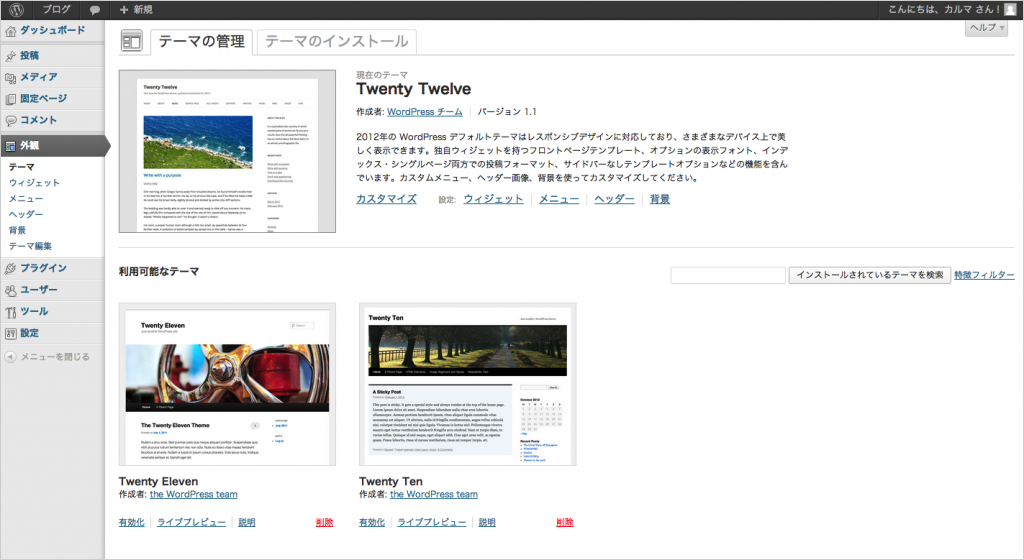Click the Twenty Eleven theme thumbnail
The height and width of the screenshot is (560, 1024).
pos(227,384)
